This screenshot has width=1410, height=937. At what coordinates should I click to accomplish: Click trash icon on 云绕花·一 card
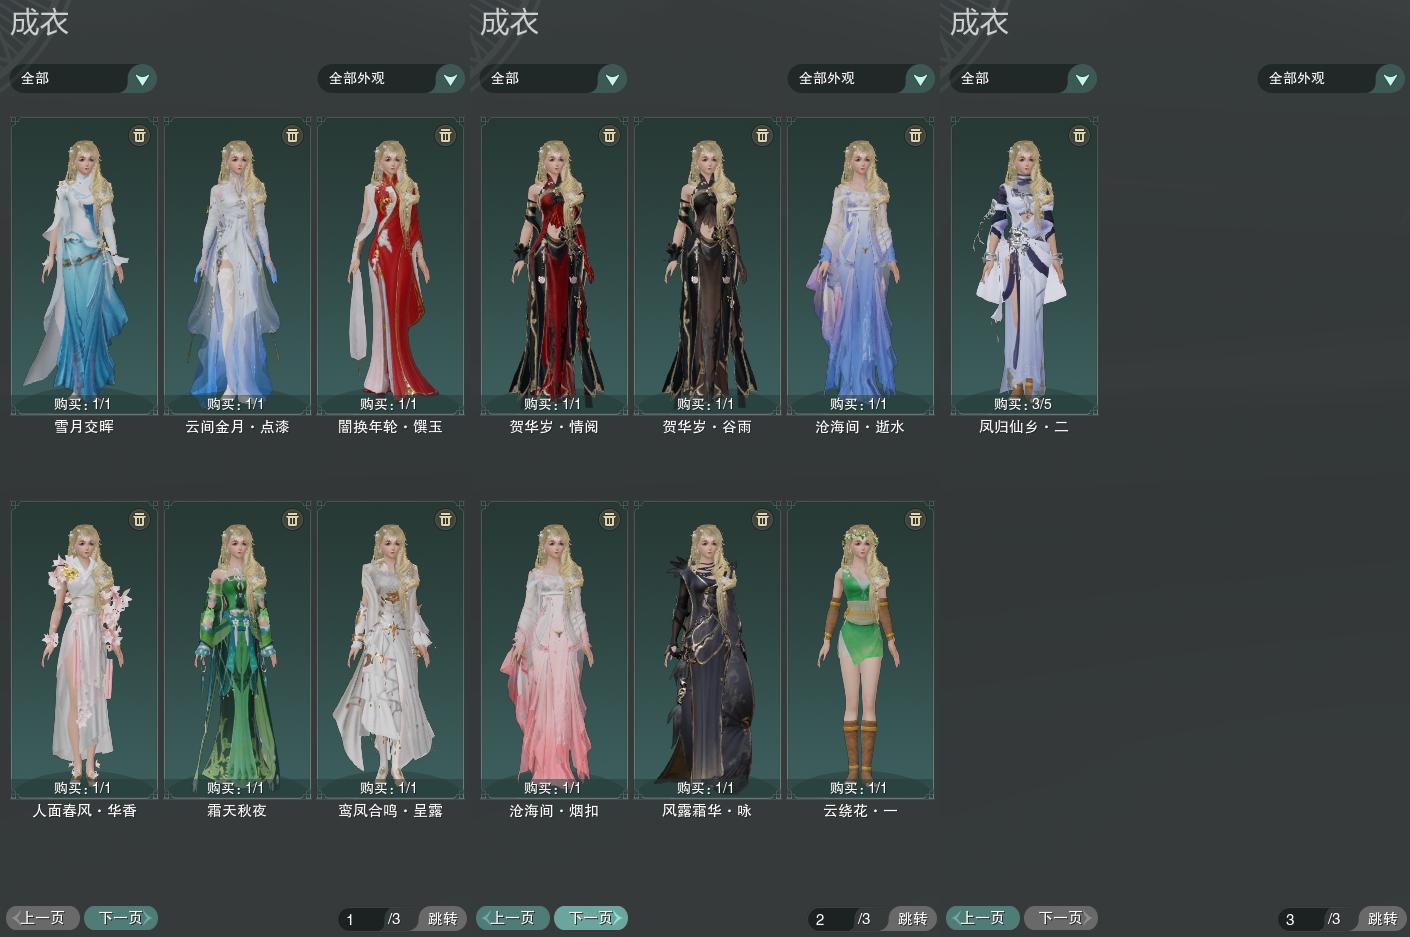click(915, 519)
